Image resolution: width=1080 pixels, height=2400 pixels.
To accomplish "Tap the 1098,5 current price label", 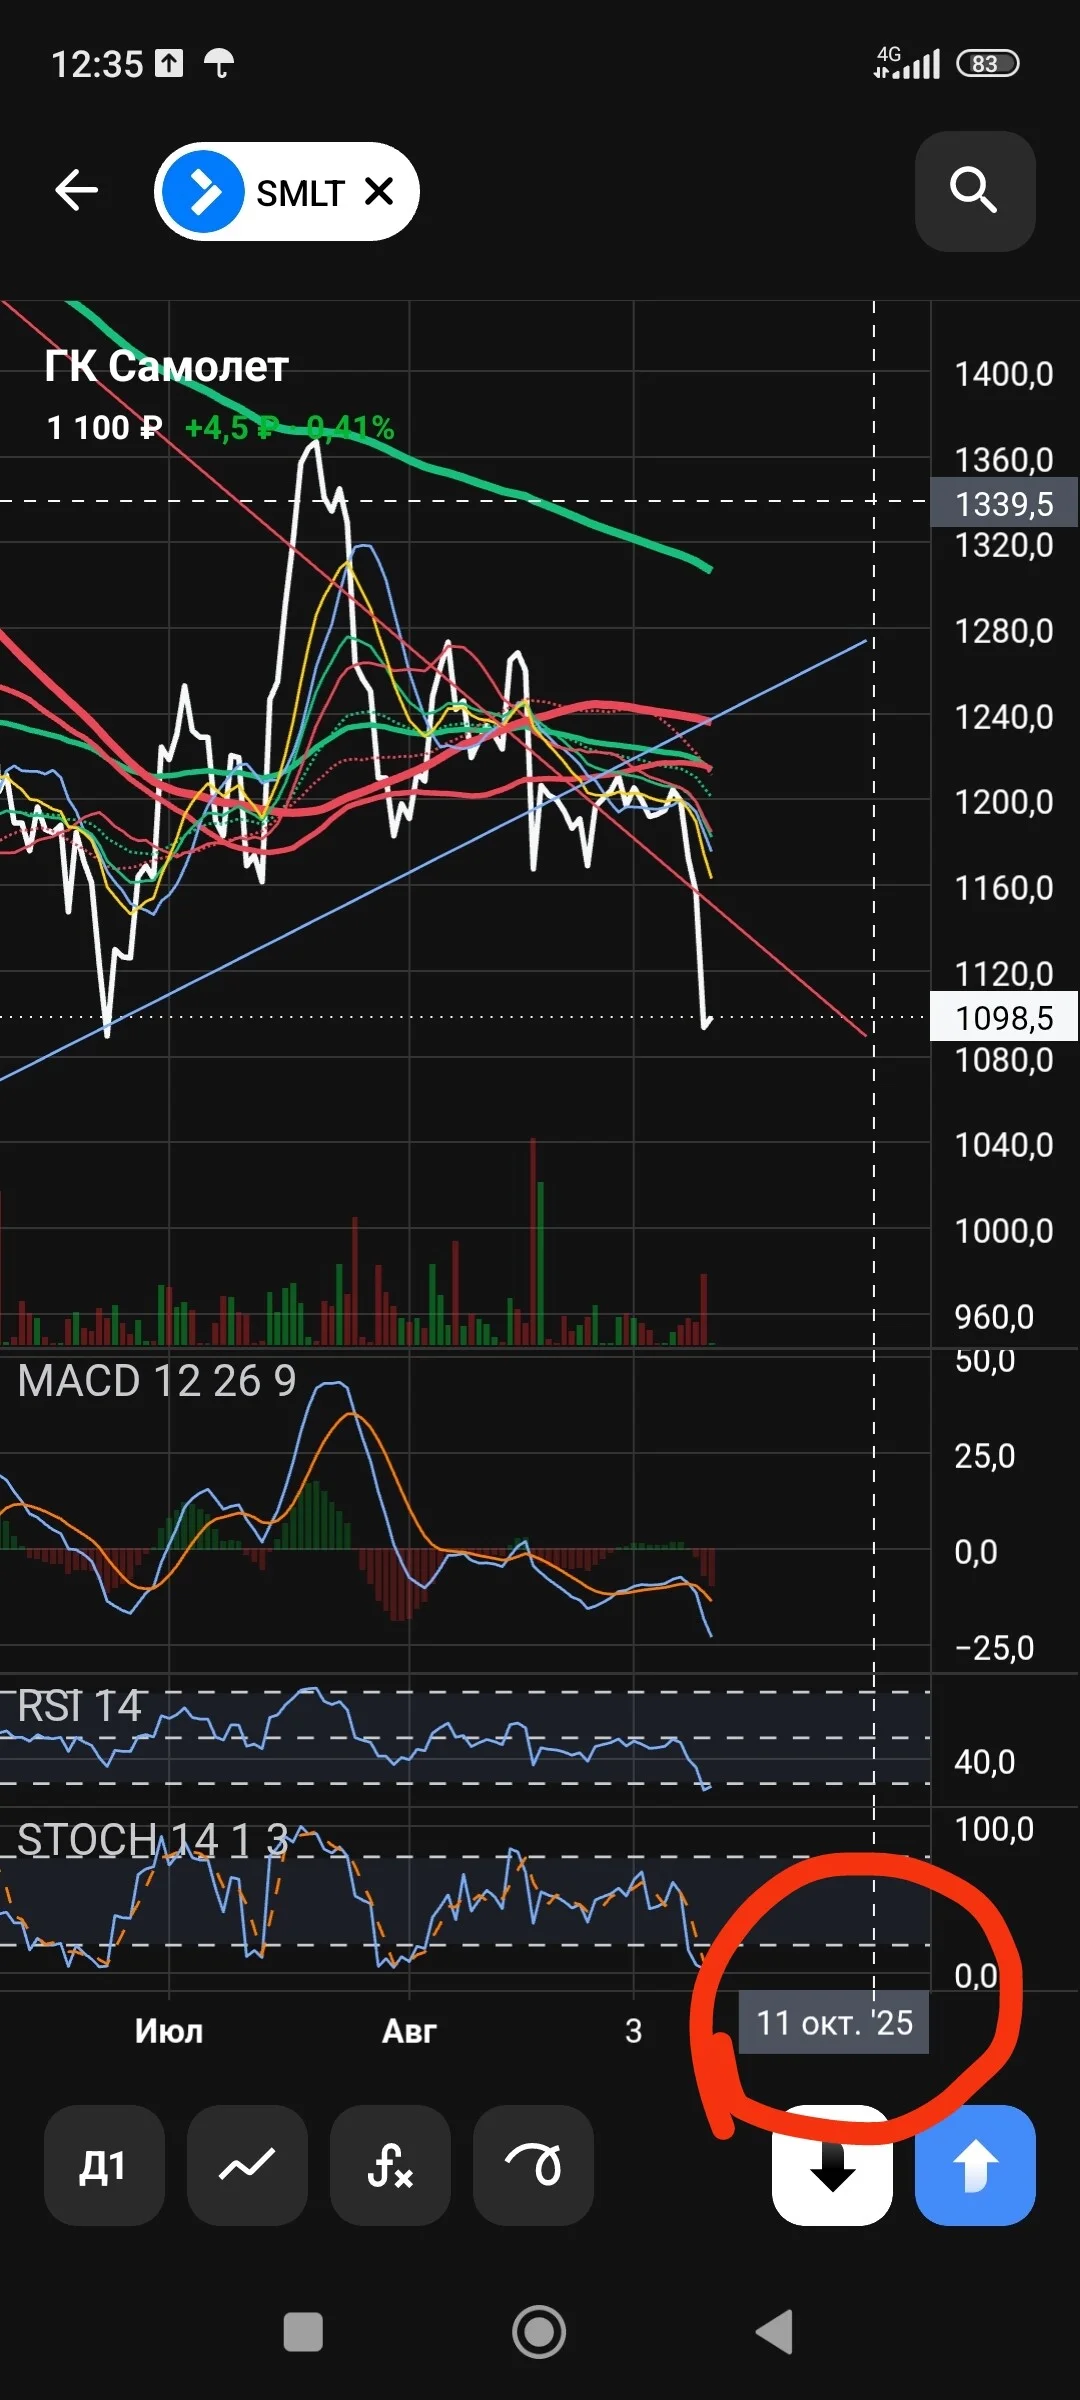I will pyautogui.click(x=1004, y=1017).
